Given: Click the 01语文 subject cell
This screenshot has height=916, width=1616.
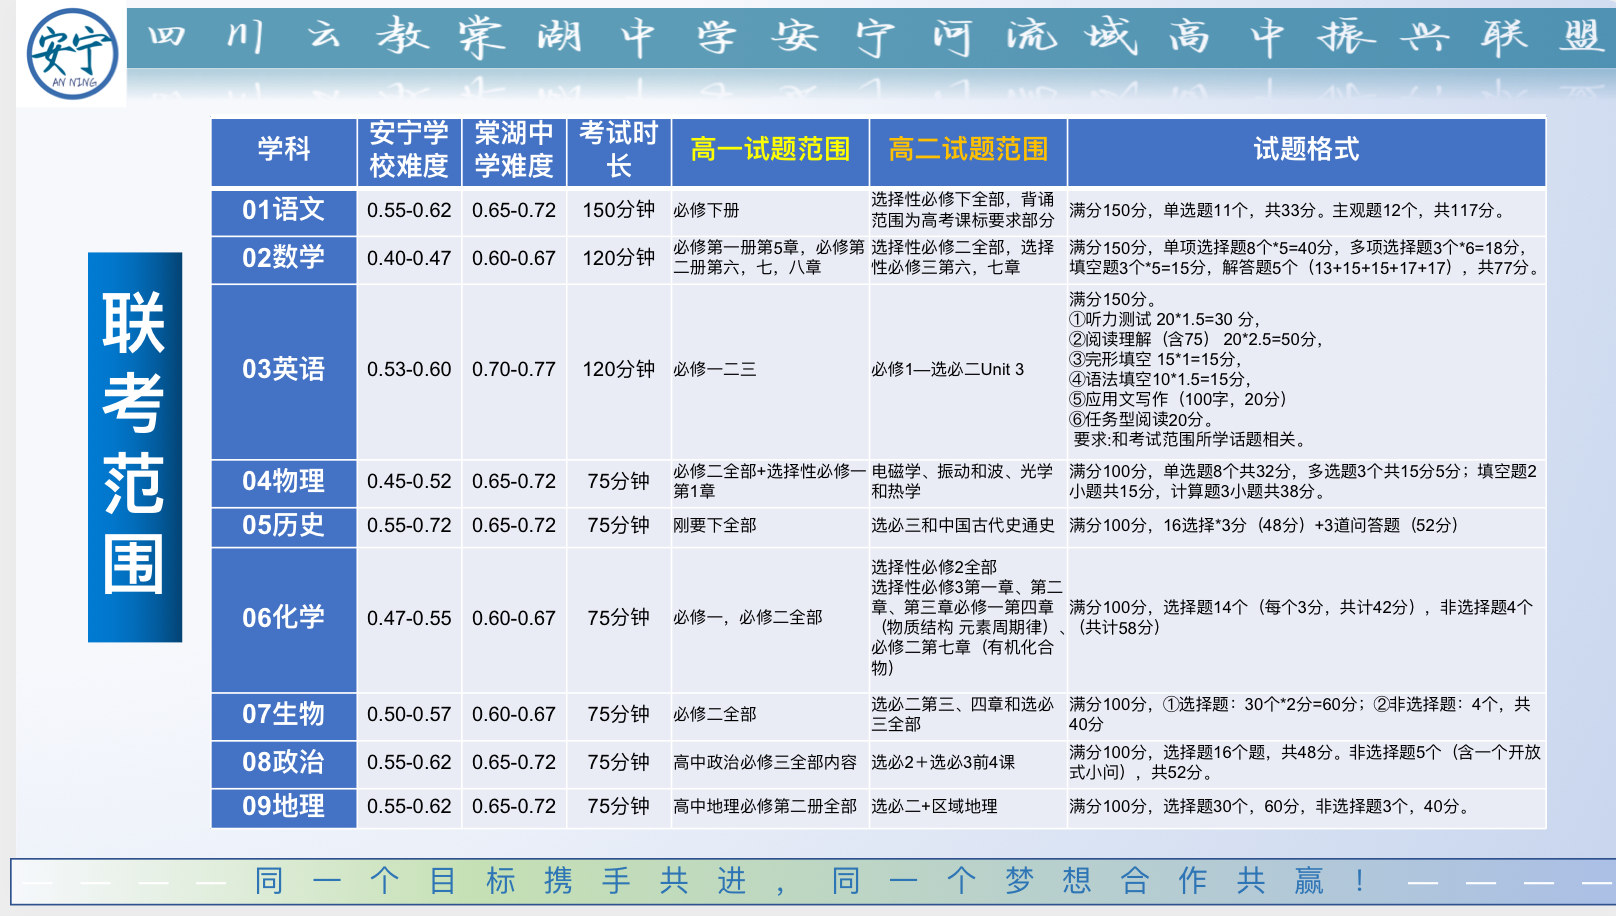Looking at the screenshot, I should click(284, 211).
